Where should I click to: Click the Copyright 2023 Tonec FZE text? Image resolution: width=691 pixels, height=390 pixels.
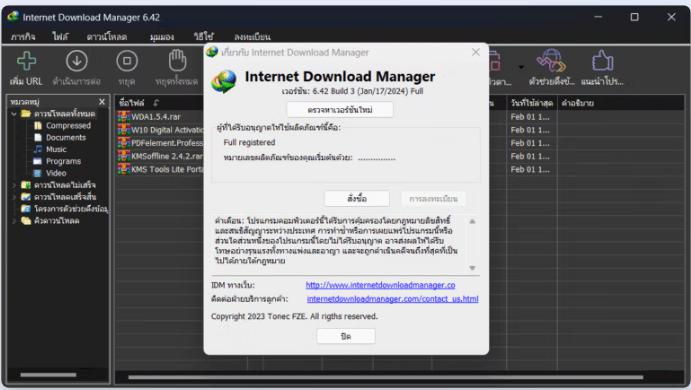tap(294, 316)
